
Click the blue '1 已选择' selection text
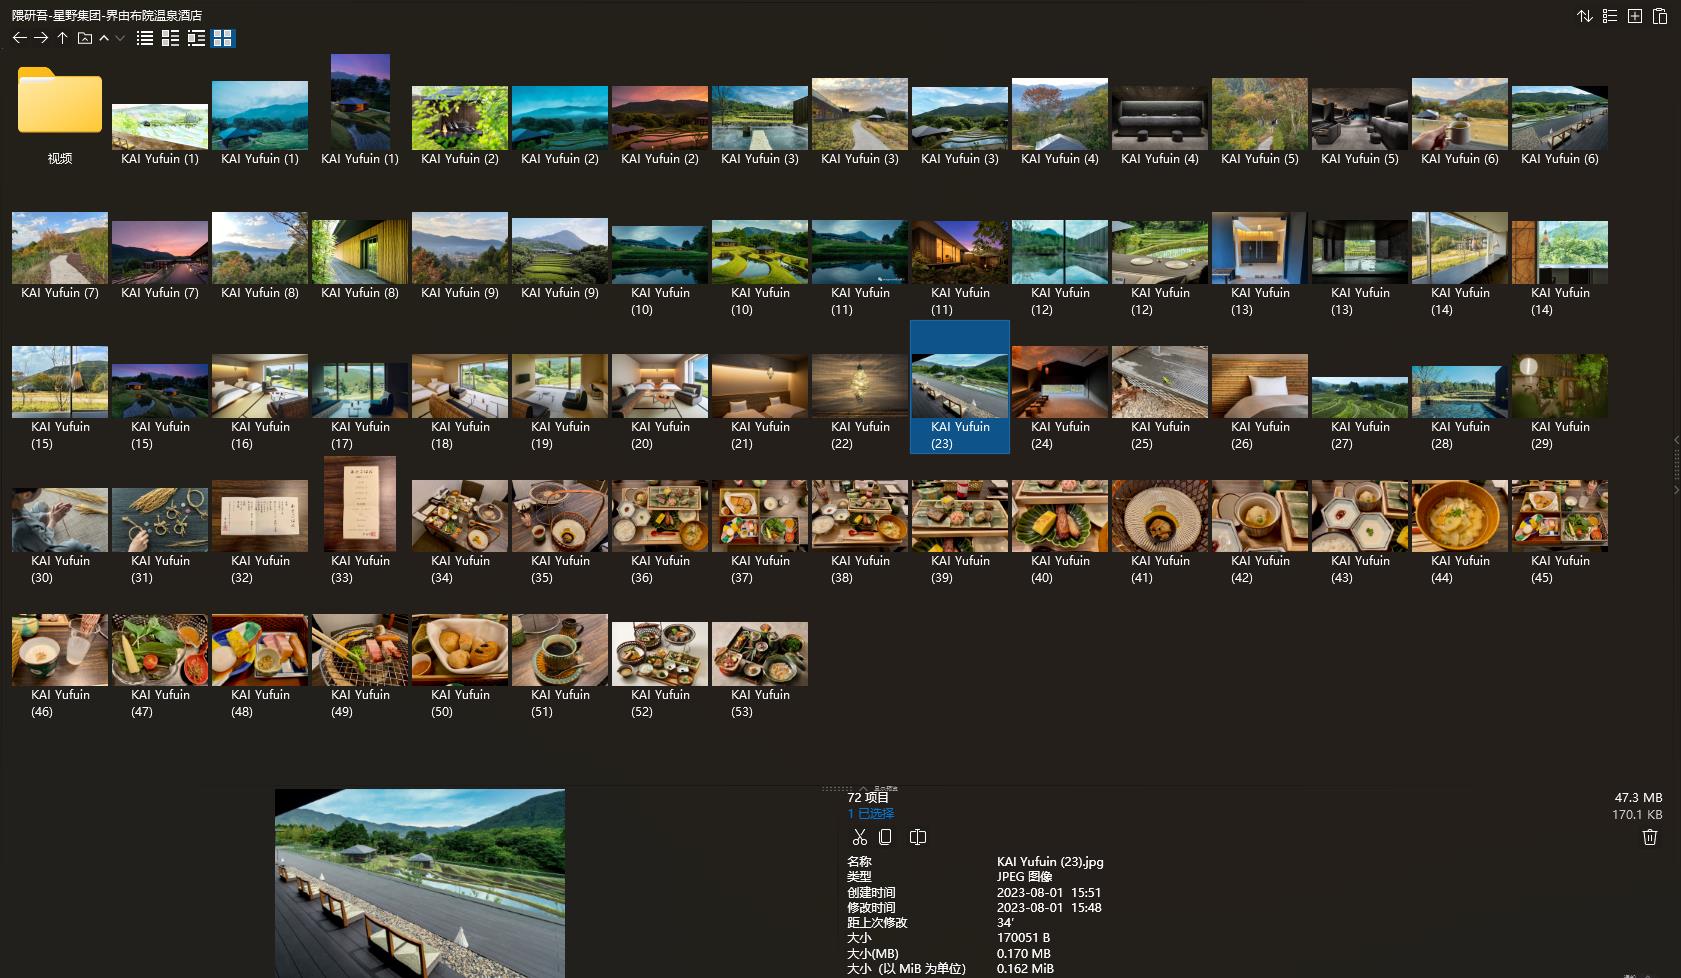click(870, 814)
